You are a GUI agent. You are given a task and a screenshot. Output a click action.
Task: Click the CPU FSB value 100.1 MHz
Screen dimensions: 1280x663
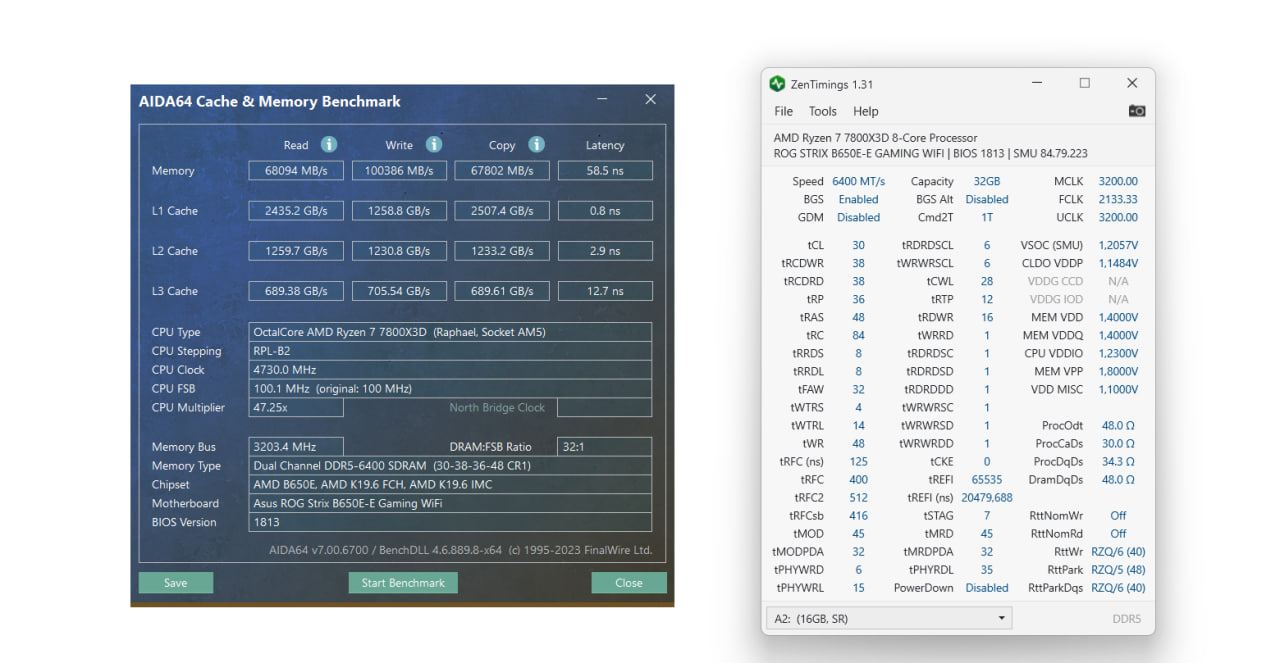(450, 389)
